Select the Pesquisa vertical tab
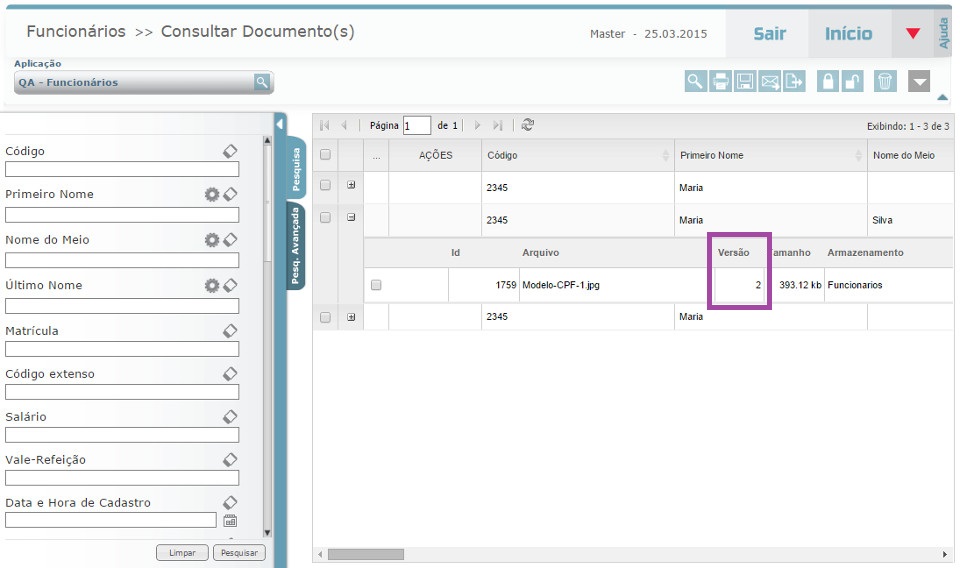The image size is (960, 568). (296, 170)
